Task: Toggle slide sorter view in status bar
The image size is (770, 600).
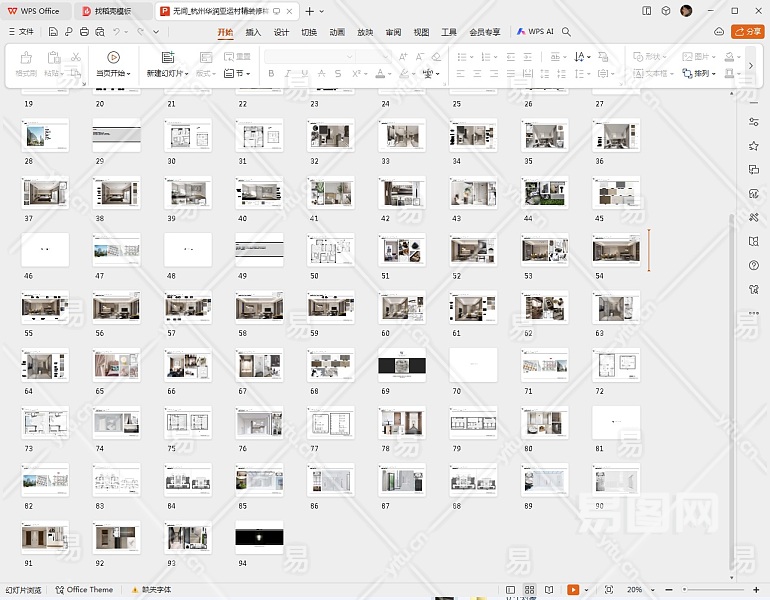Action: (x=530, y=590)
